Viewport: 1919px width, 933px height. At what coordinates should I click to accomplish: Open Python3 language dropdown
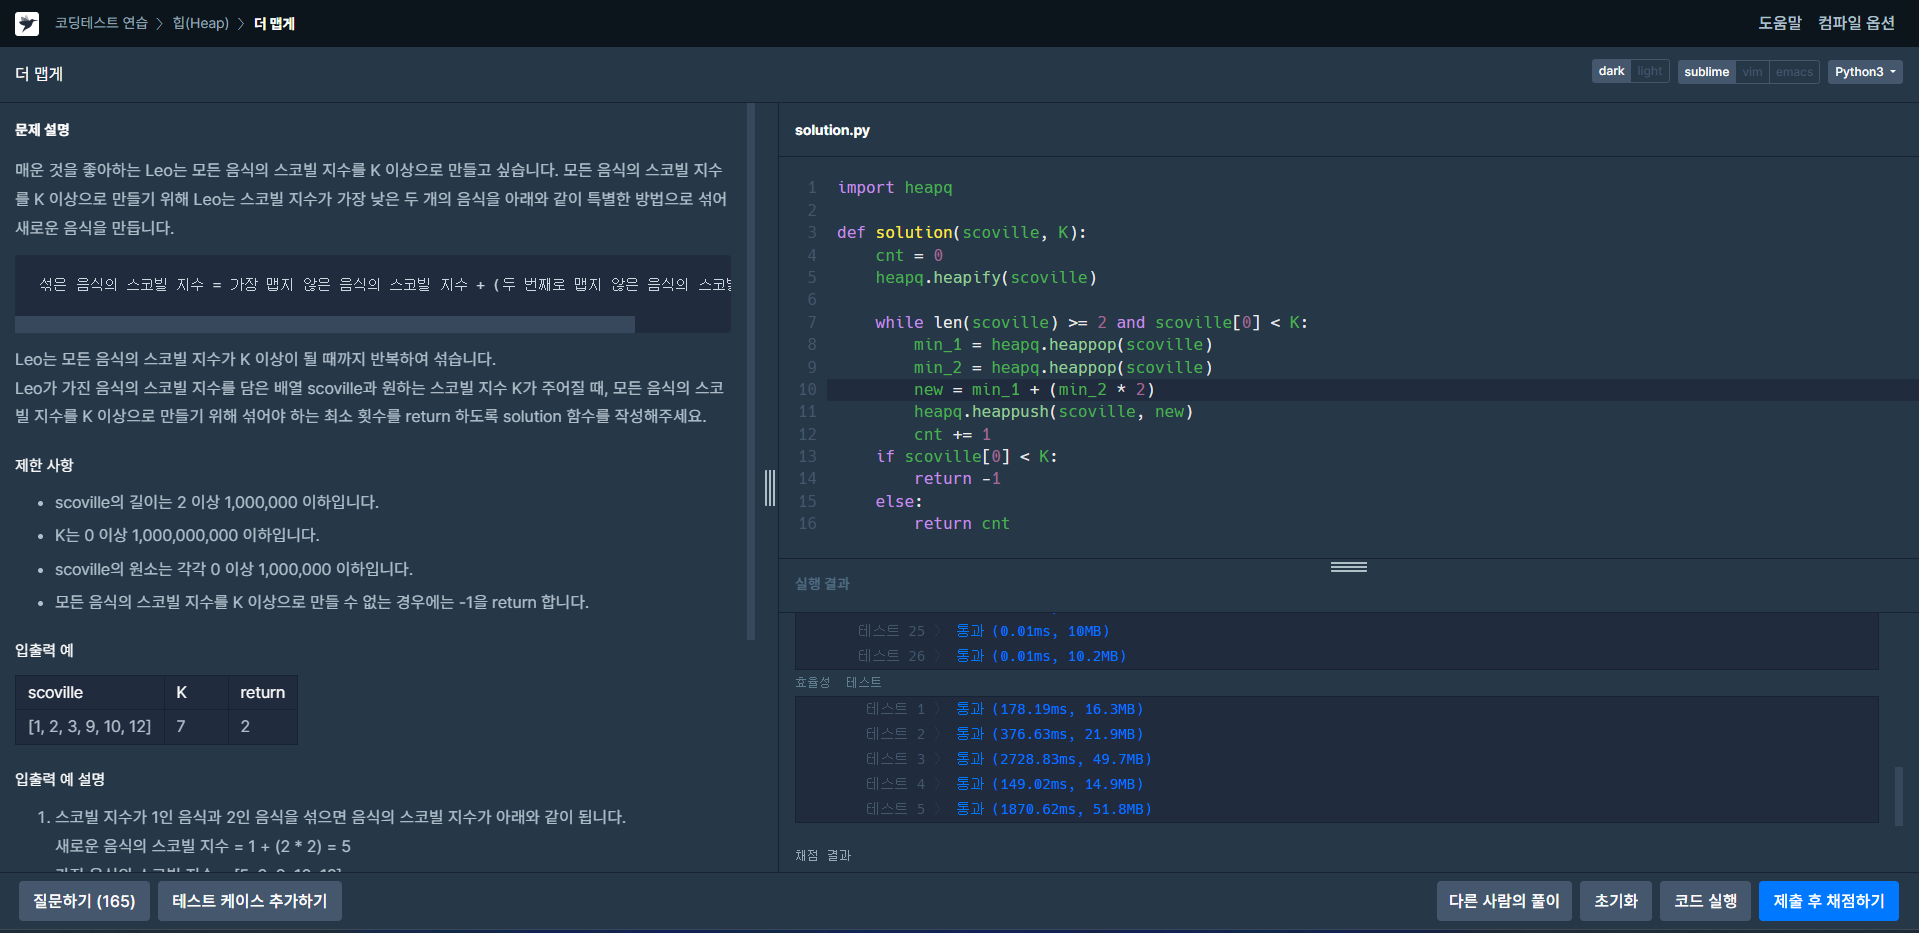click(1865, 71)
